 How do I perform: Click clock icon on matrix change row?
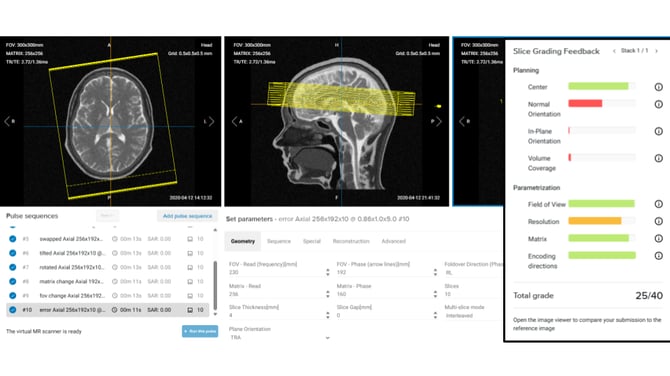pyautogui.click(x=115, y=282)
